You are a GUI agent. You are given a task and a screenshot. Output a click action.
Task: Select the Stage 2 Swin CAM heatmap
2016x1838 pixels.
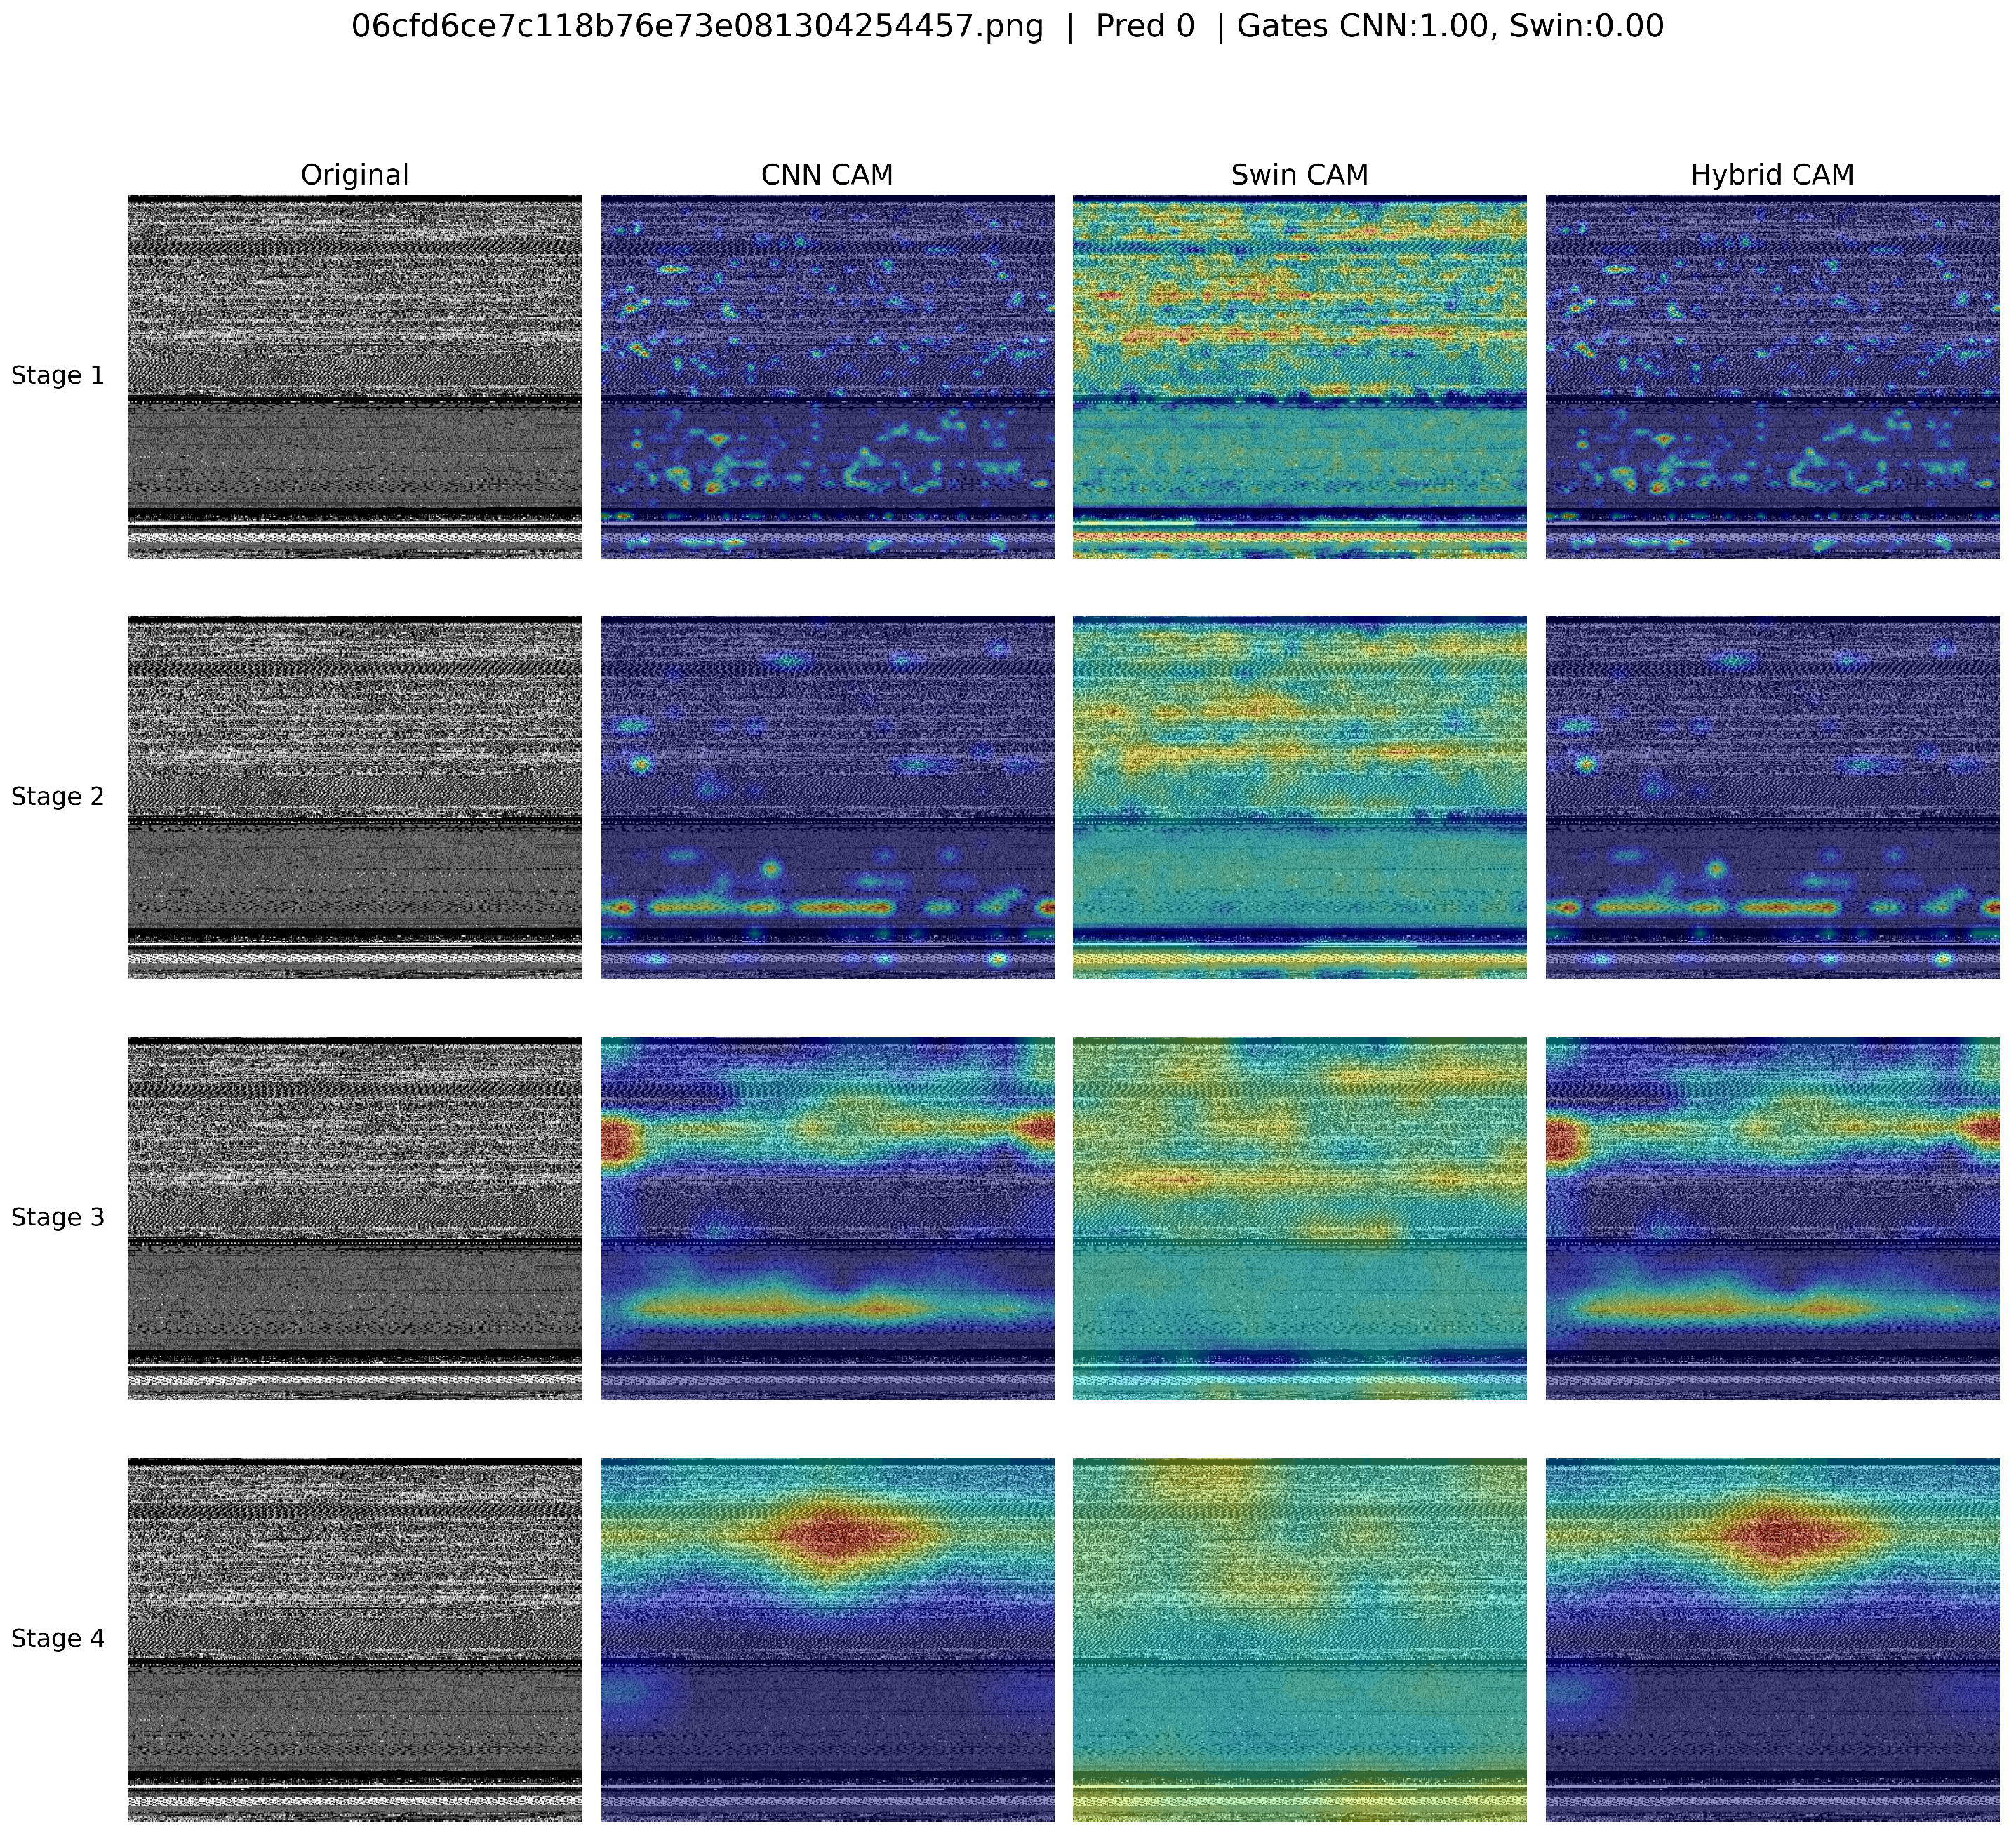pyautogui.click(x=1300, y=797)
